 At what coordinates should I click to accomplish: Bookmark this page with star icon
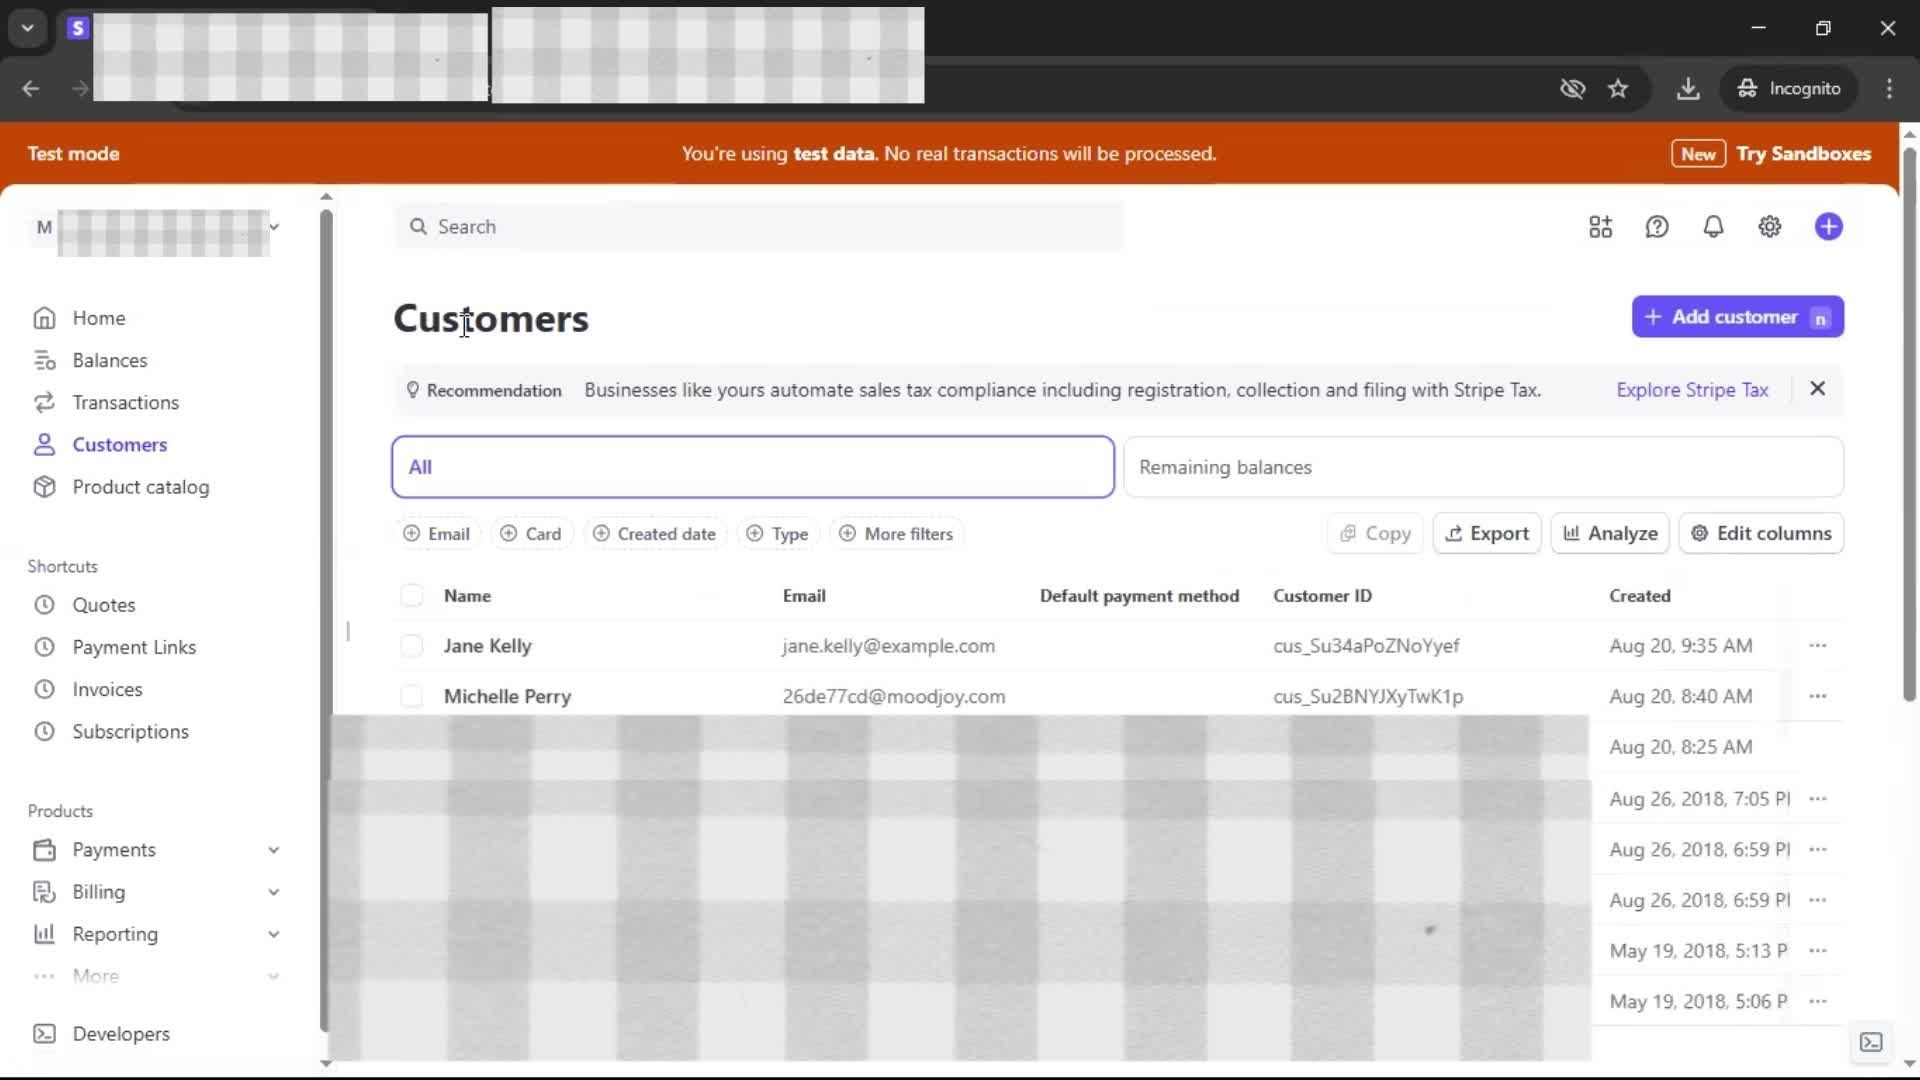pos(1618,88)
